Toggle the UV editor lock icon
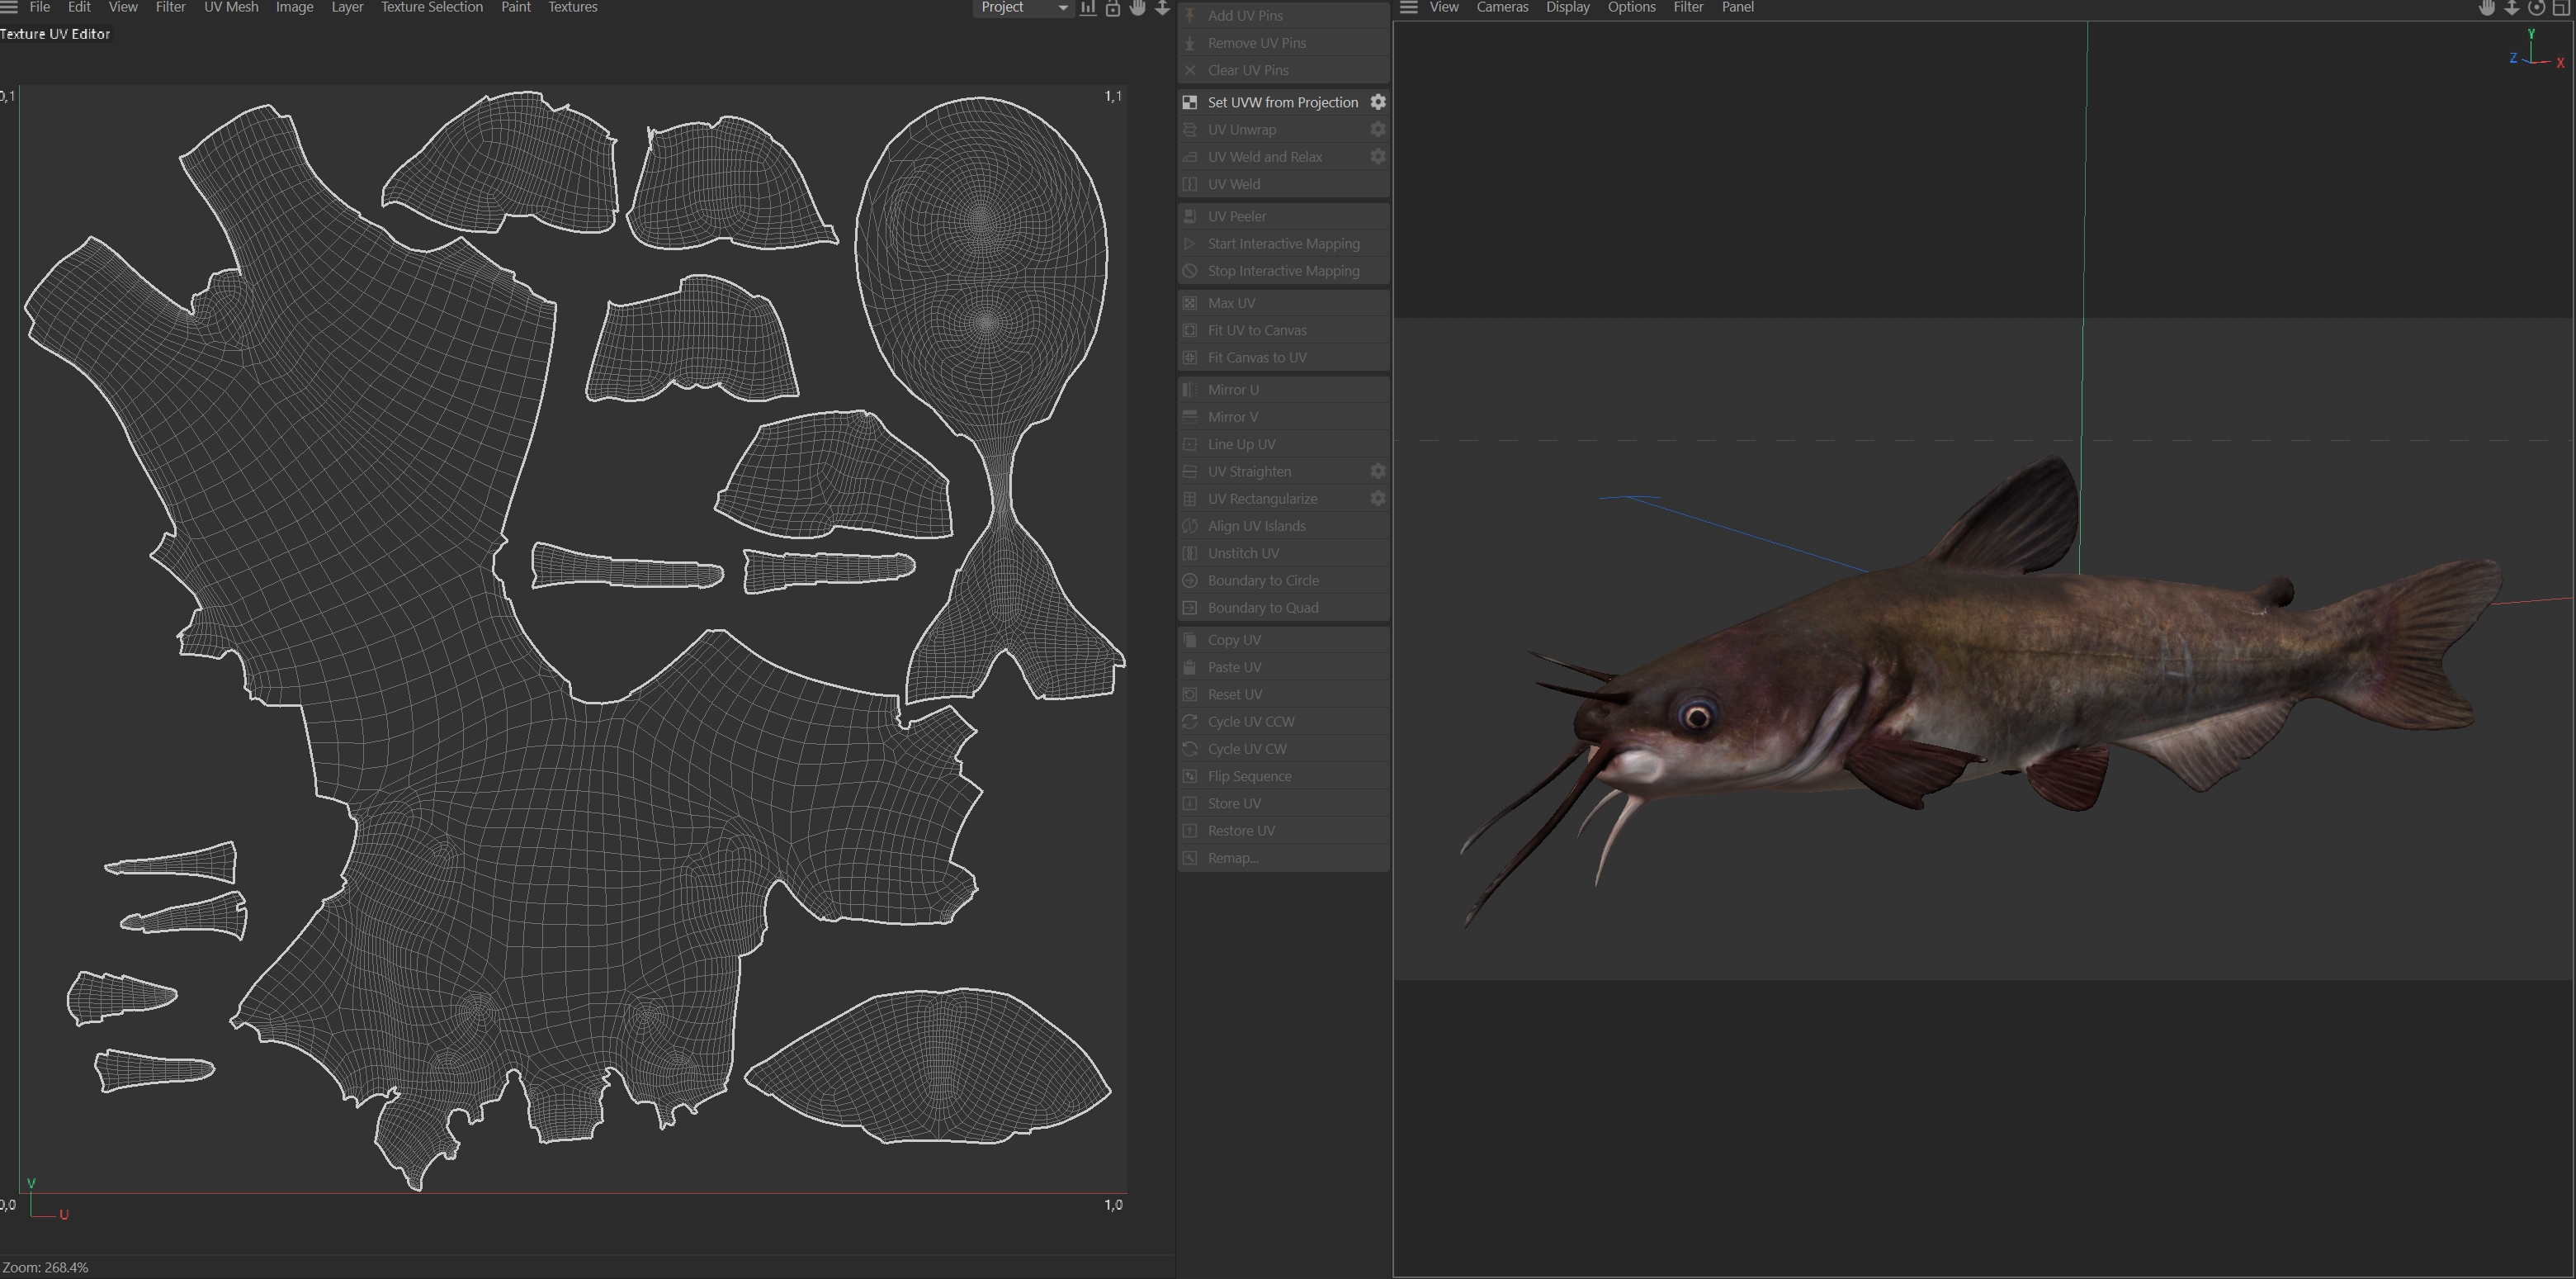 [x=1112, y=8]
